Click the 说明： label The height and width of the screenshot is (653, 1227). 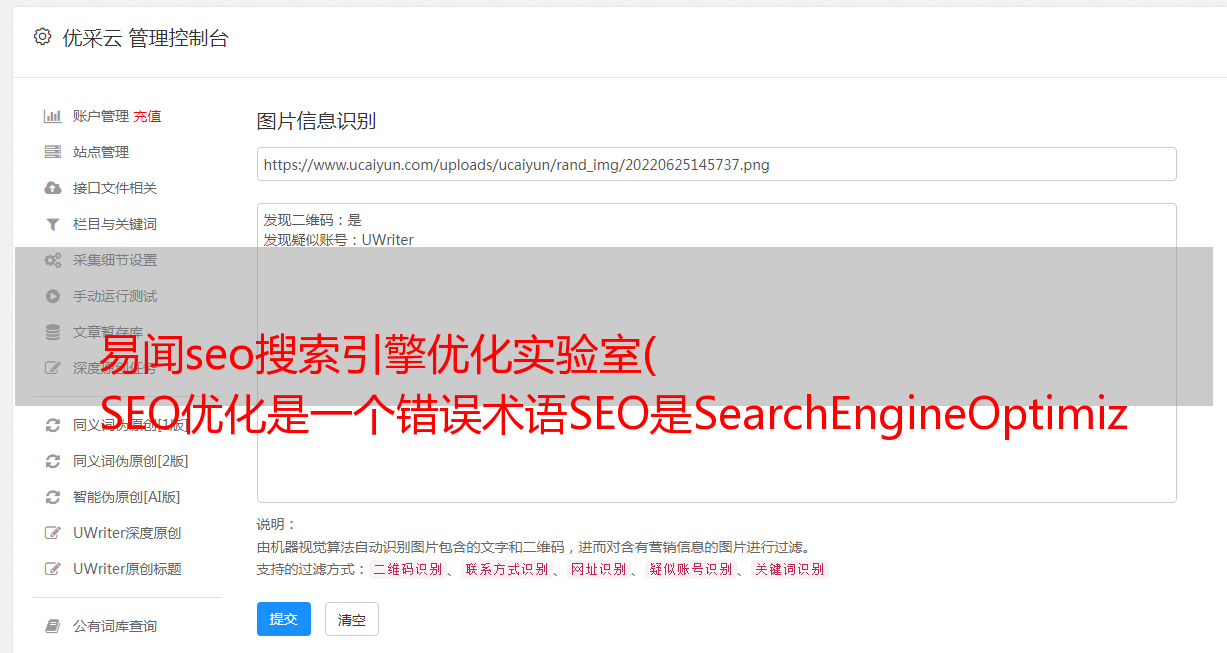coord(277,524)
